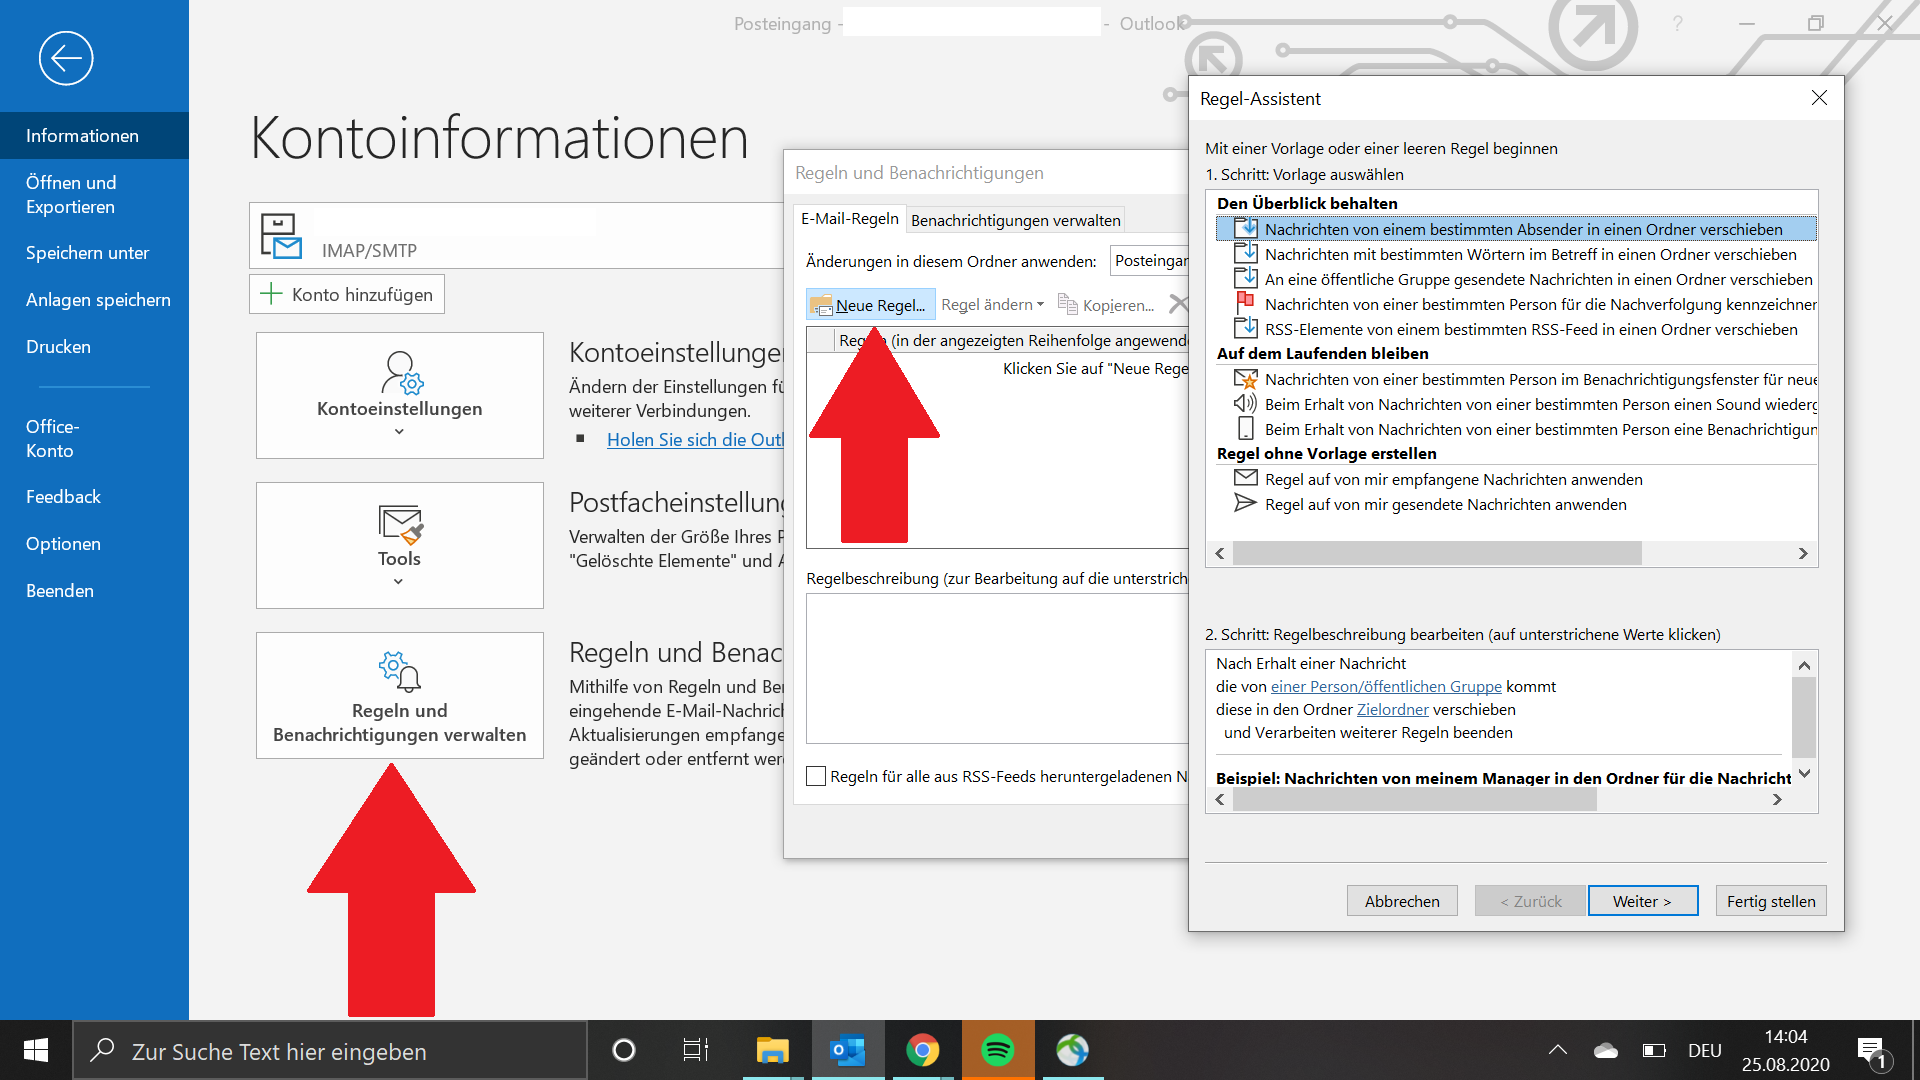Click the RSS-Feed move-to-folder icon
Image resolution: width=1920 pixels, height=1080 pixels.
[1245, 328]
